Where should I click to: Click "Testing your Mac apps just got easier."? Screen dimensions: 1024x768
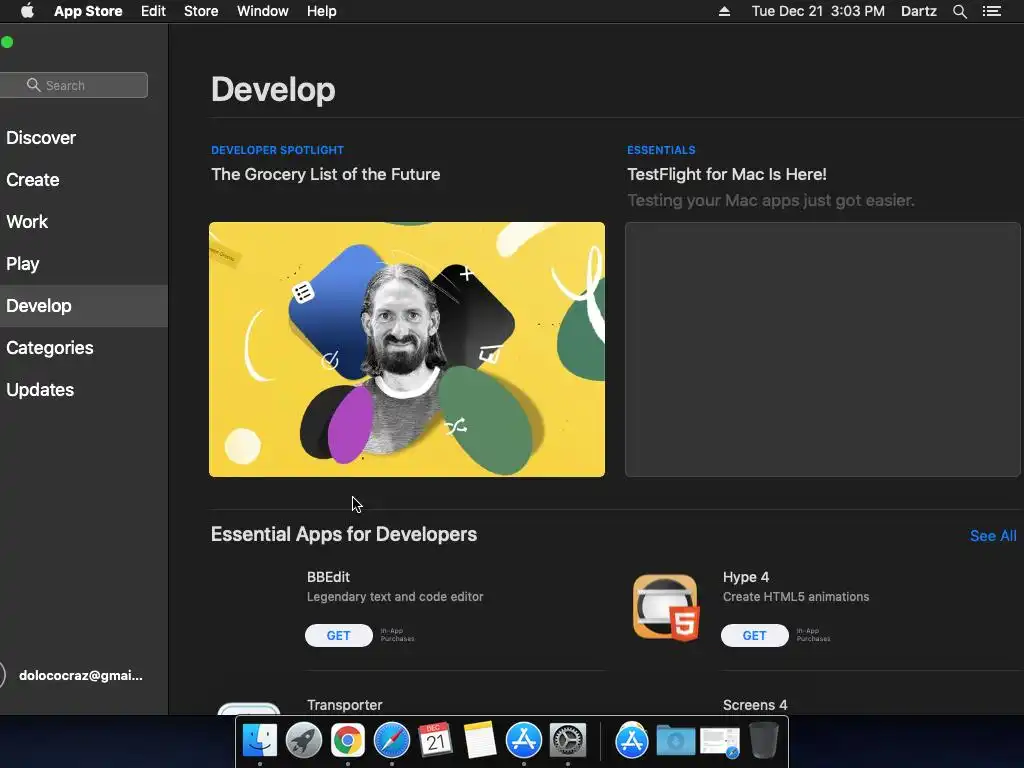coord(771,200)
